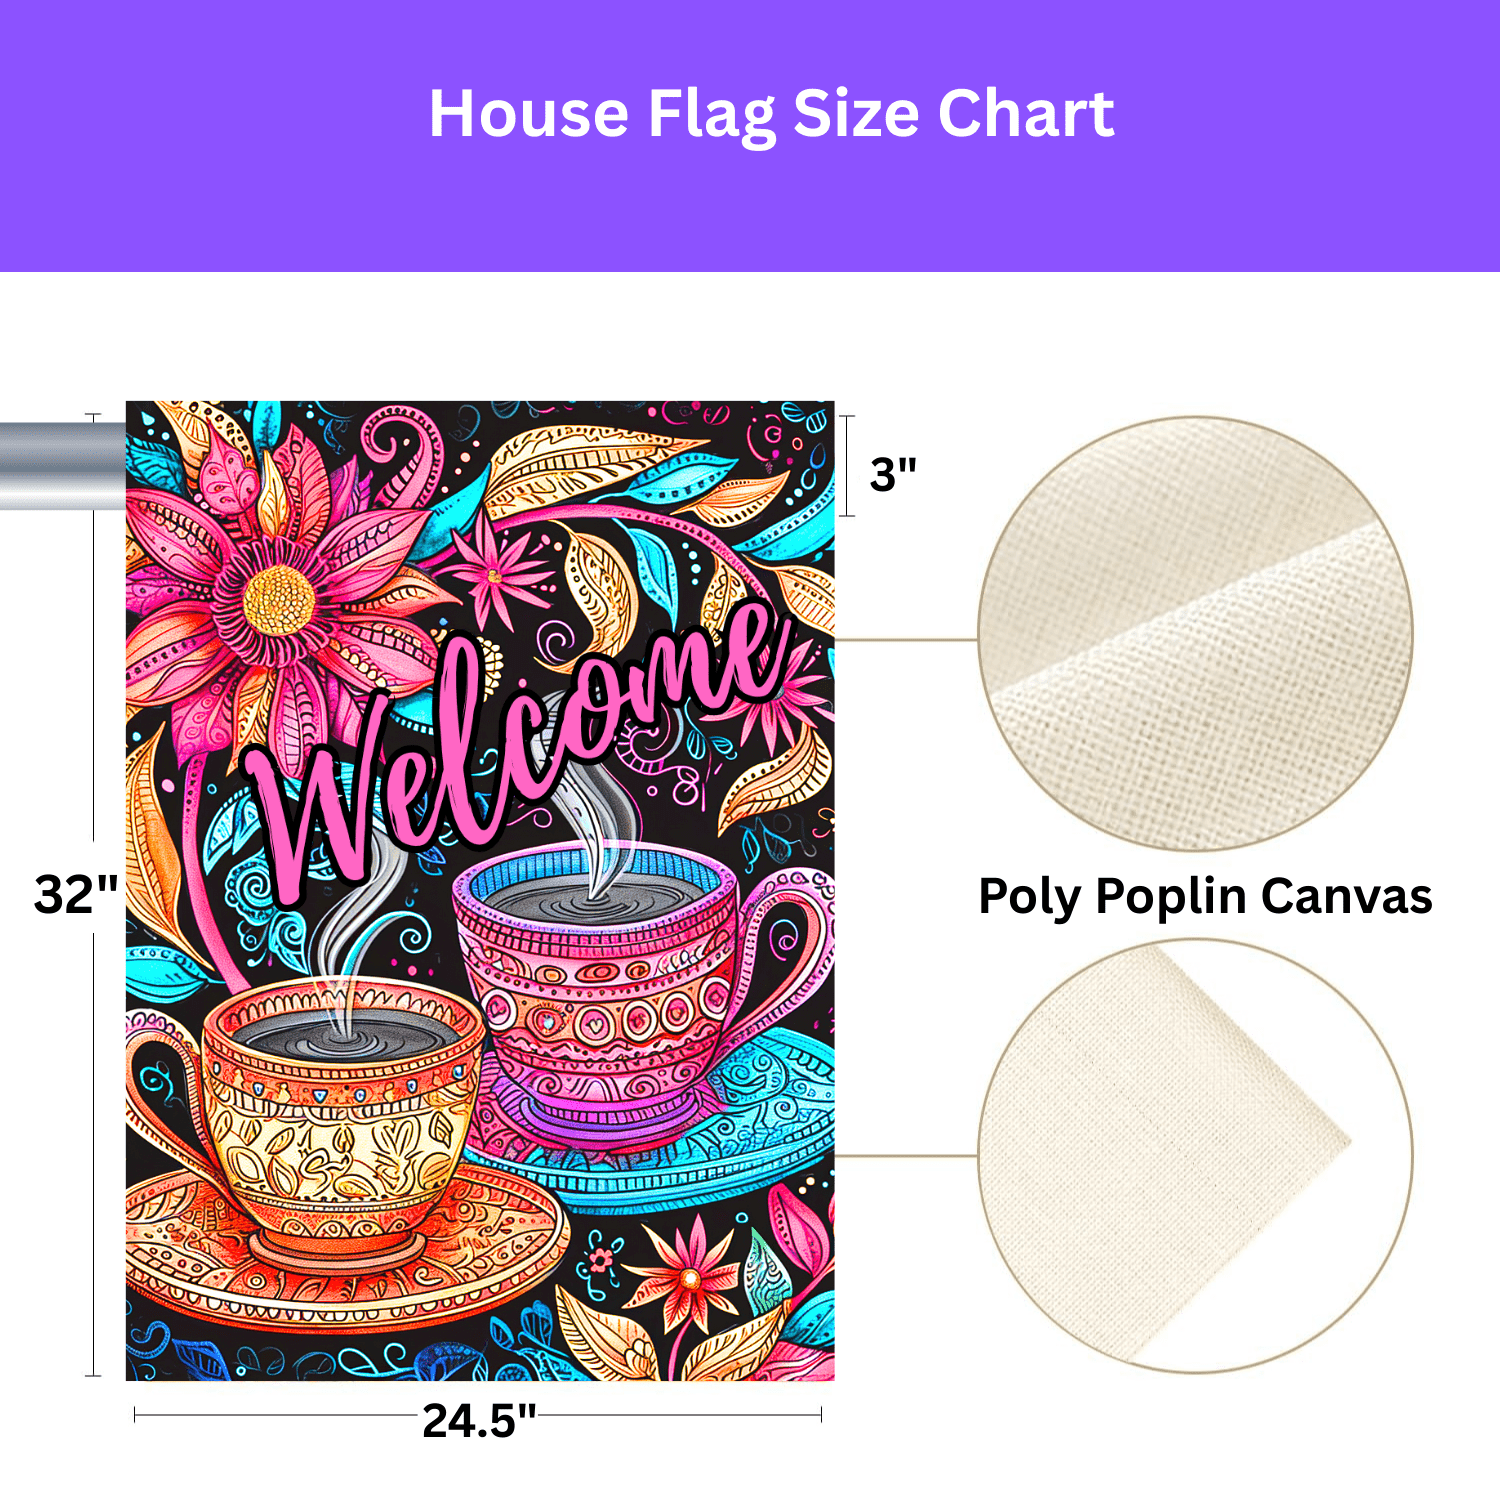Click the large pink flower's yellow center
1500x1500 pixels.
tap(279, 600)
